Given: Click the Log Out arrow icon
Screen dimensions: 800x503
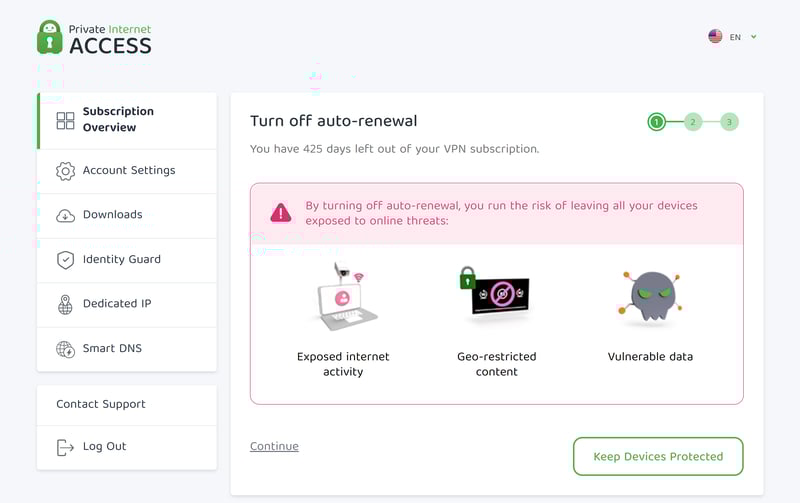Looking at the screenshot, I should click(65, 447).
